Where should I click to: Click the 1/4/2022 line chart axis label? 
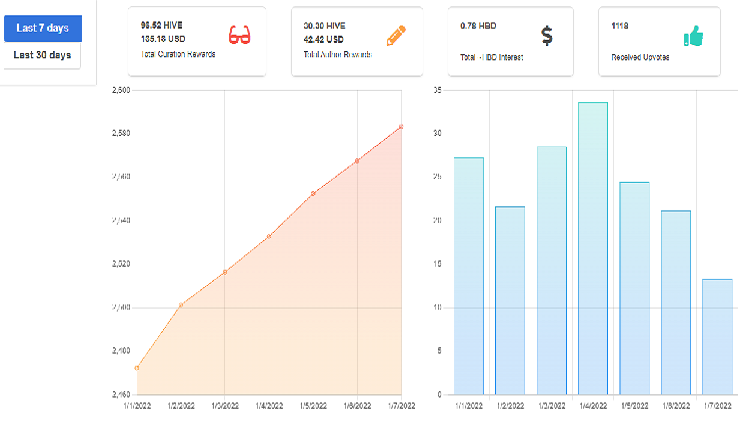269,406
